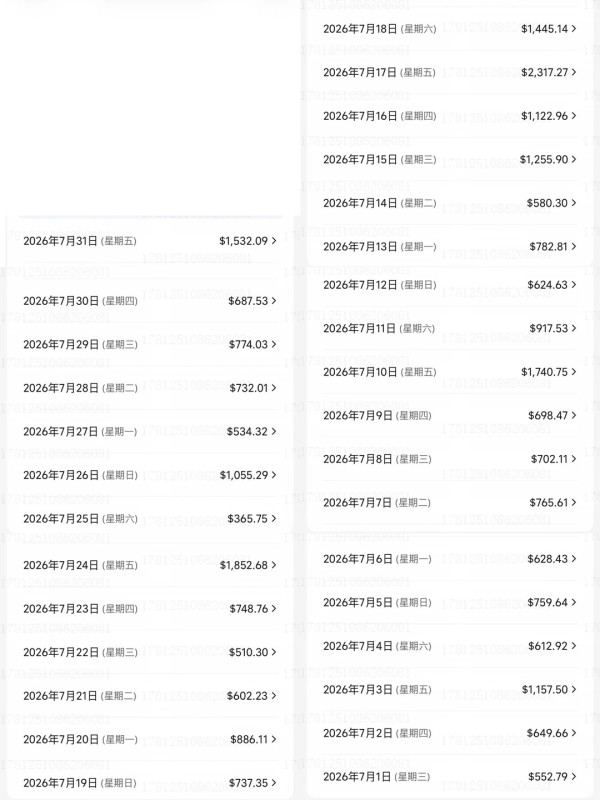The width and height of the screenshot is (600, 800).
Task: Expand the $1,157.50 entry arrow
Action: [x=574, y=689]
